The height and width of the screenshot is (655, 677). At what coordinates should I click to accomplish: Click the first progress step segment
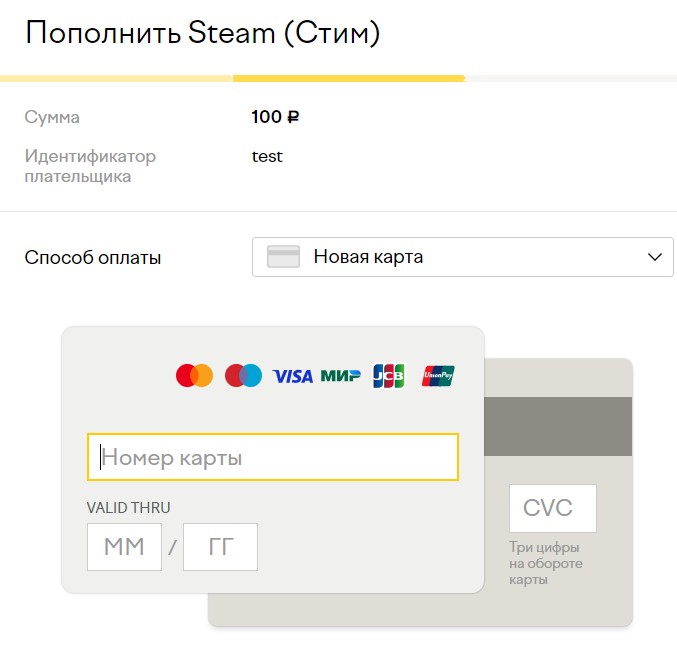[x=116, y=78]
